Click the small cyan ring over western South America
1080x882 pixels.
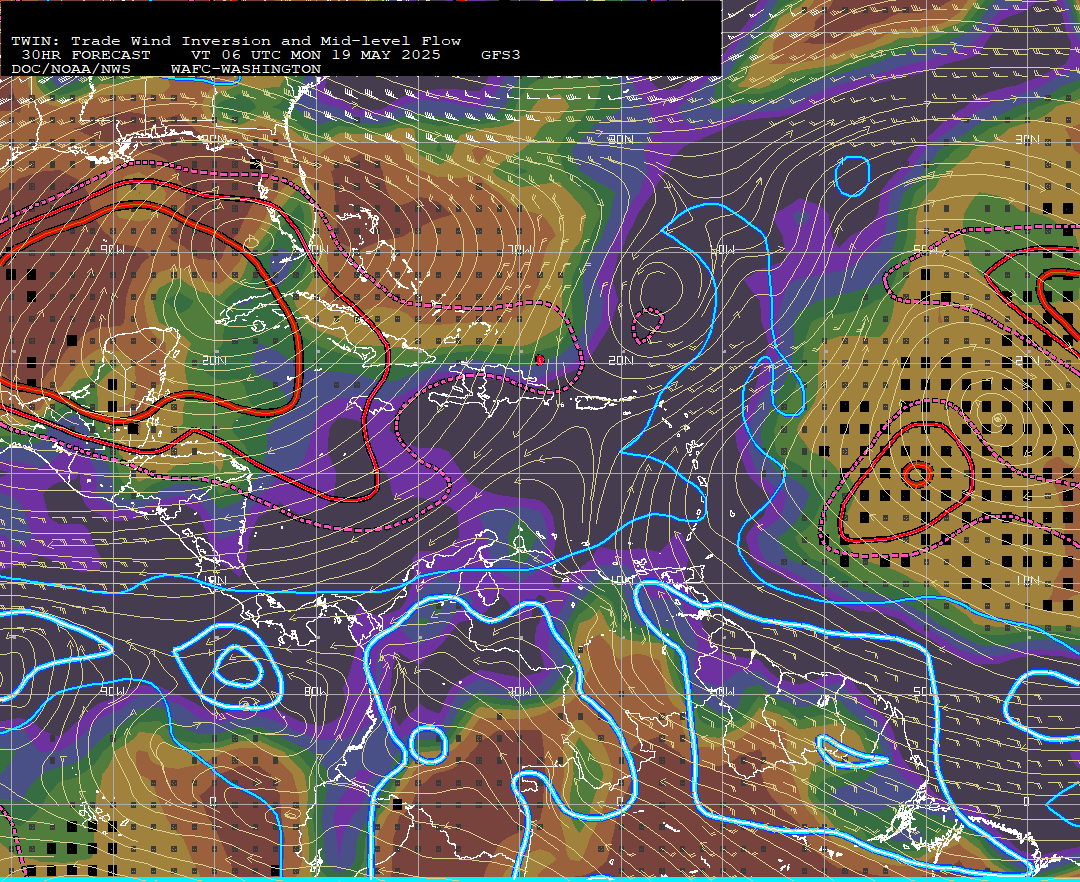coord(428,745)
